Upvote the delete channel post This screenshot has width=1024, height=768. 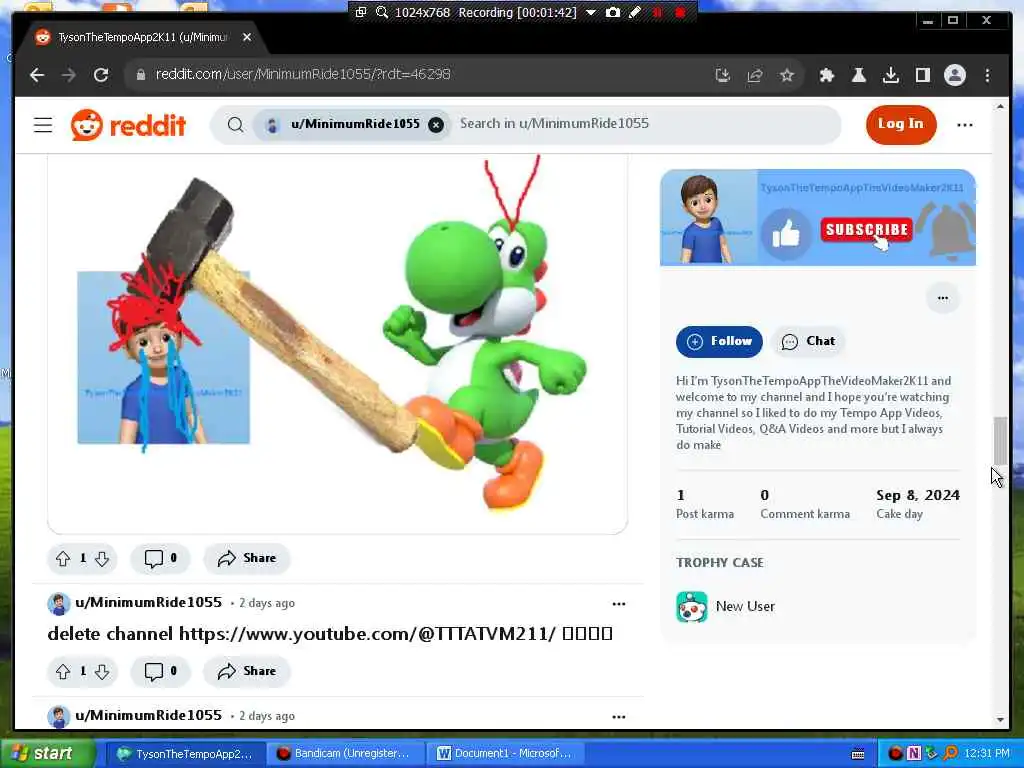(x=63, y=672)
